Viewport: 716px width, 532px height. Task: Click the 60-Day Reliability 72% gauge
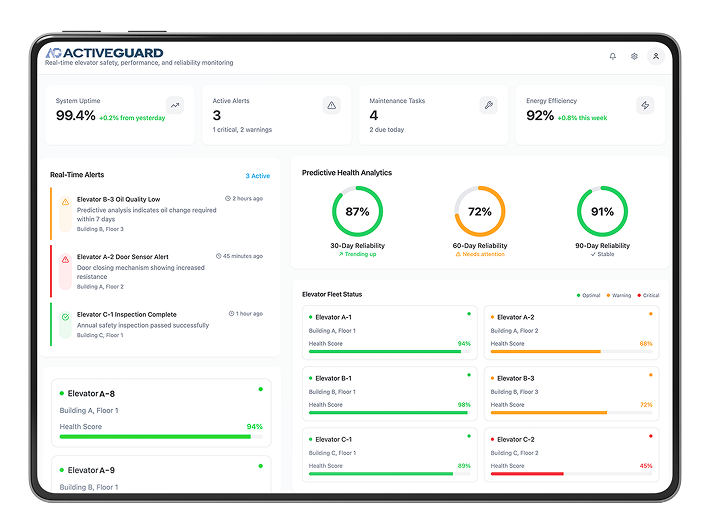tap(479, 212)
